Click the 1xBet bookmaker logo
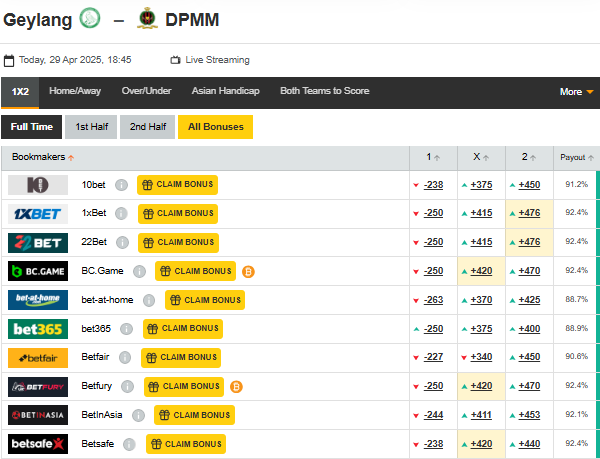 click(x=38, y=214)
